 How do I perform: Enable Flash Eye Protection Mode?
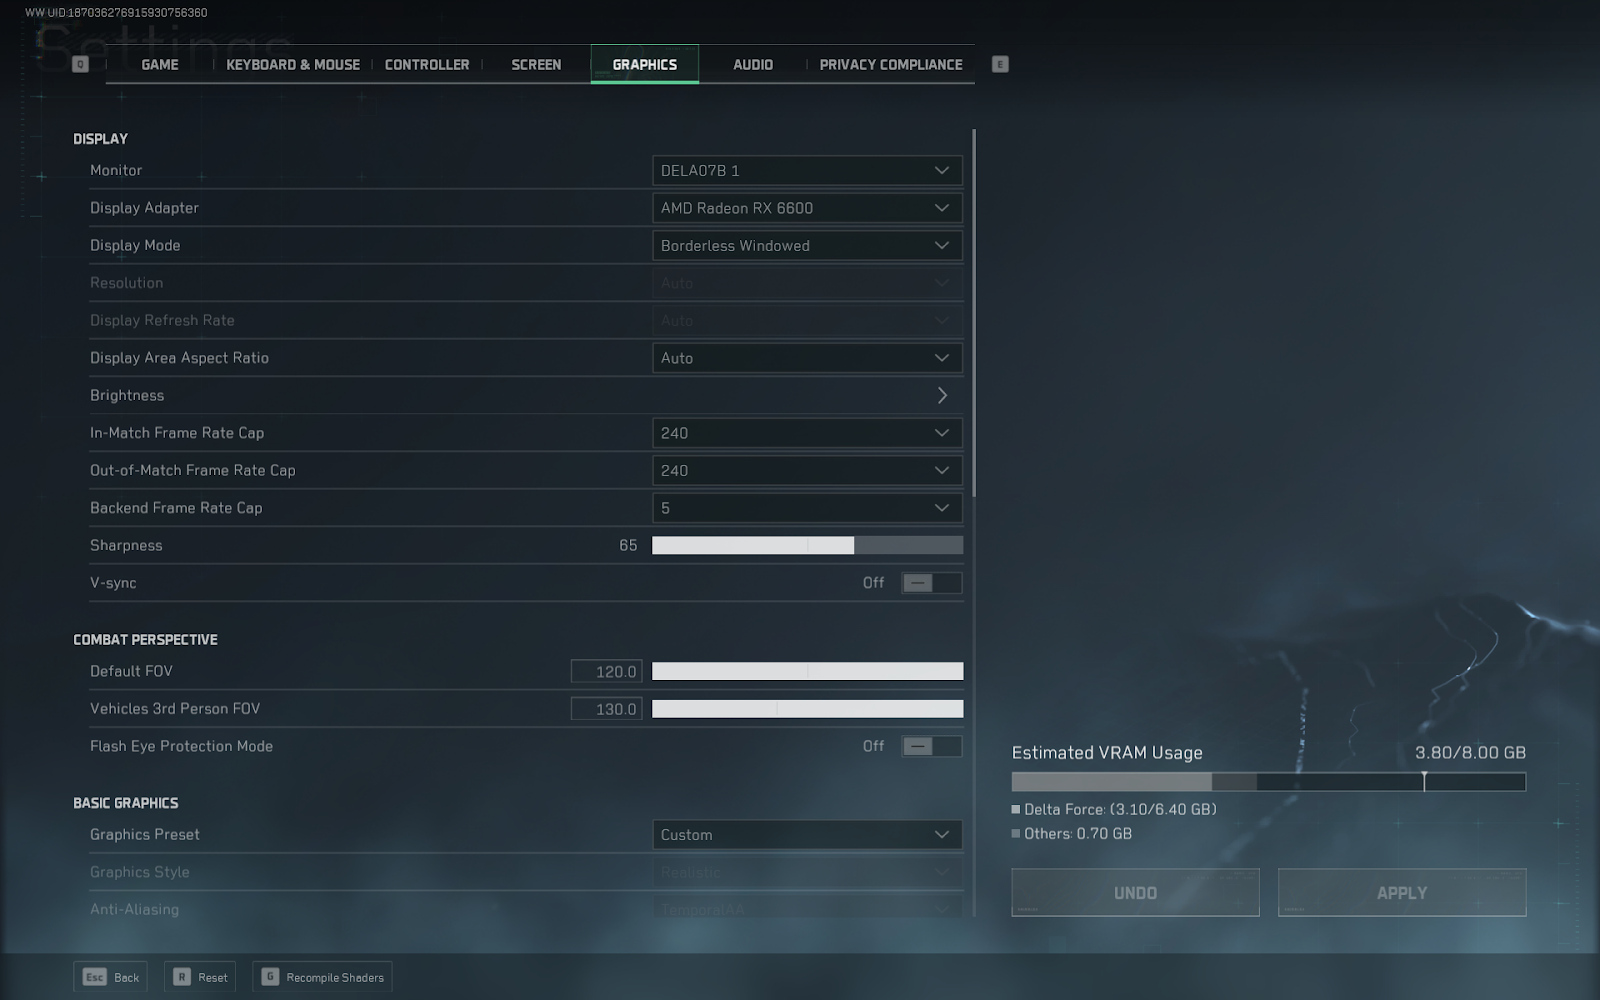click(x=930, y=746)
